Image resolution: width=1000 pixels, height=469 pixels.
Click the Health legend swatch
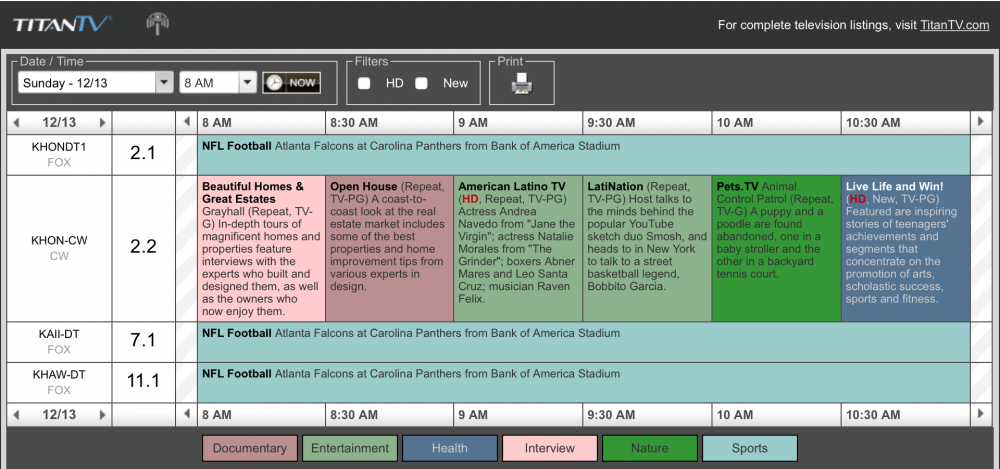[x=450, y=448]
